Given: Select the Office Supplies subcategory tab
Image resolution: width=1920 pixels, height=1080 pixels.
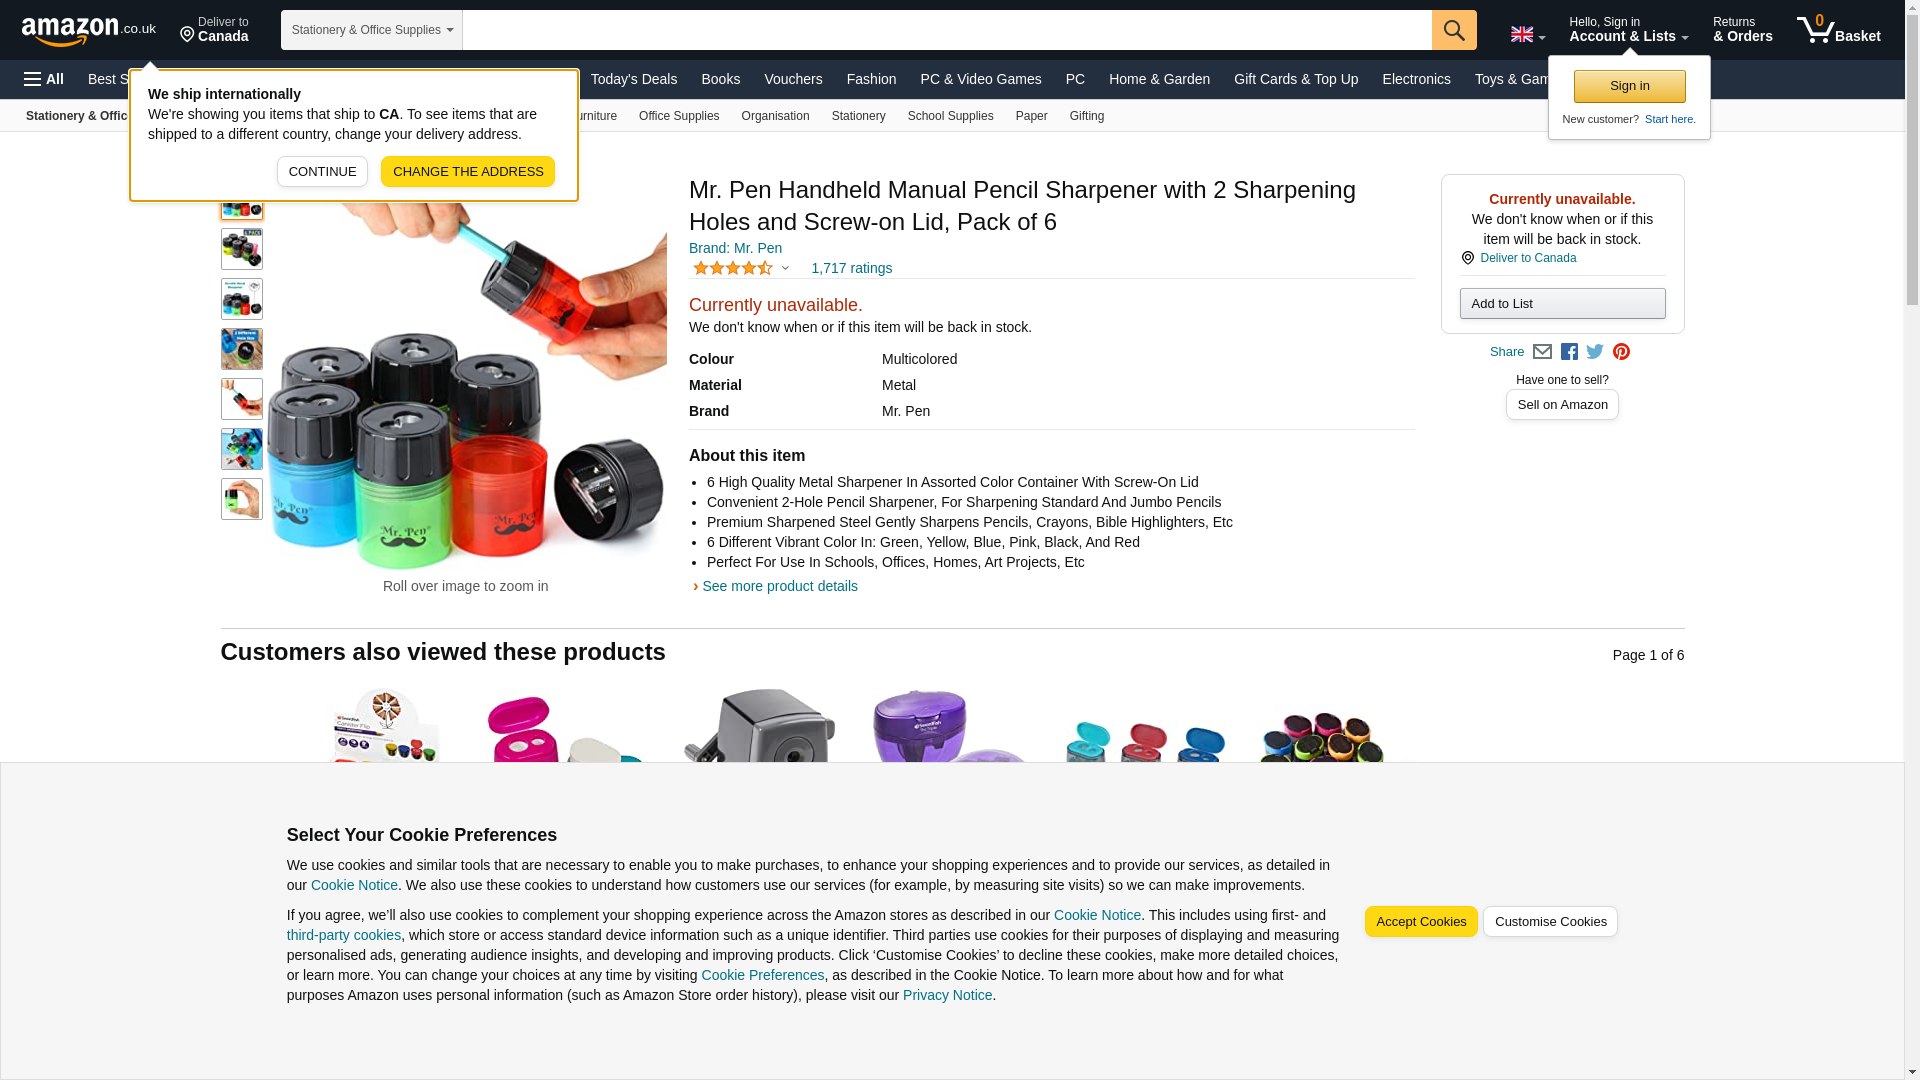Looking at the screenshot, I should click(678, 116).
